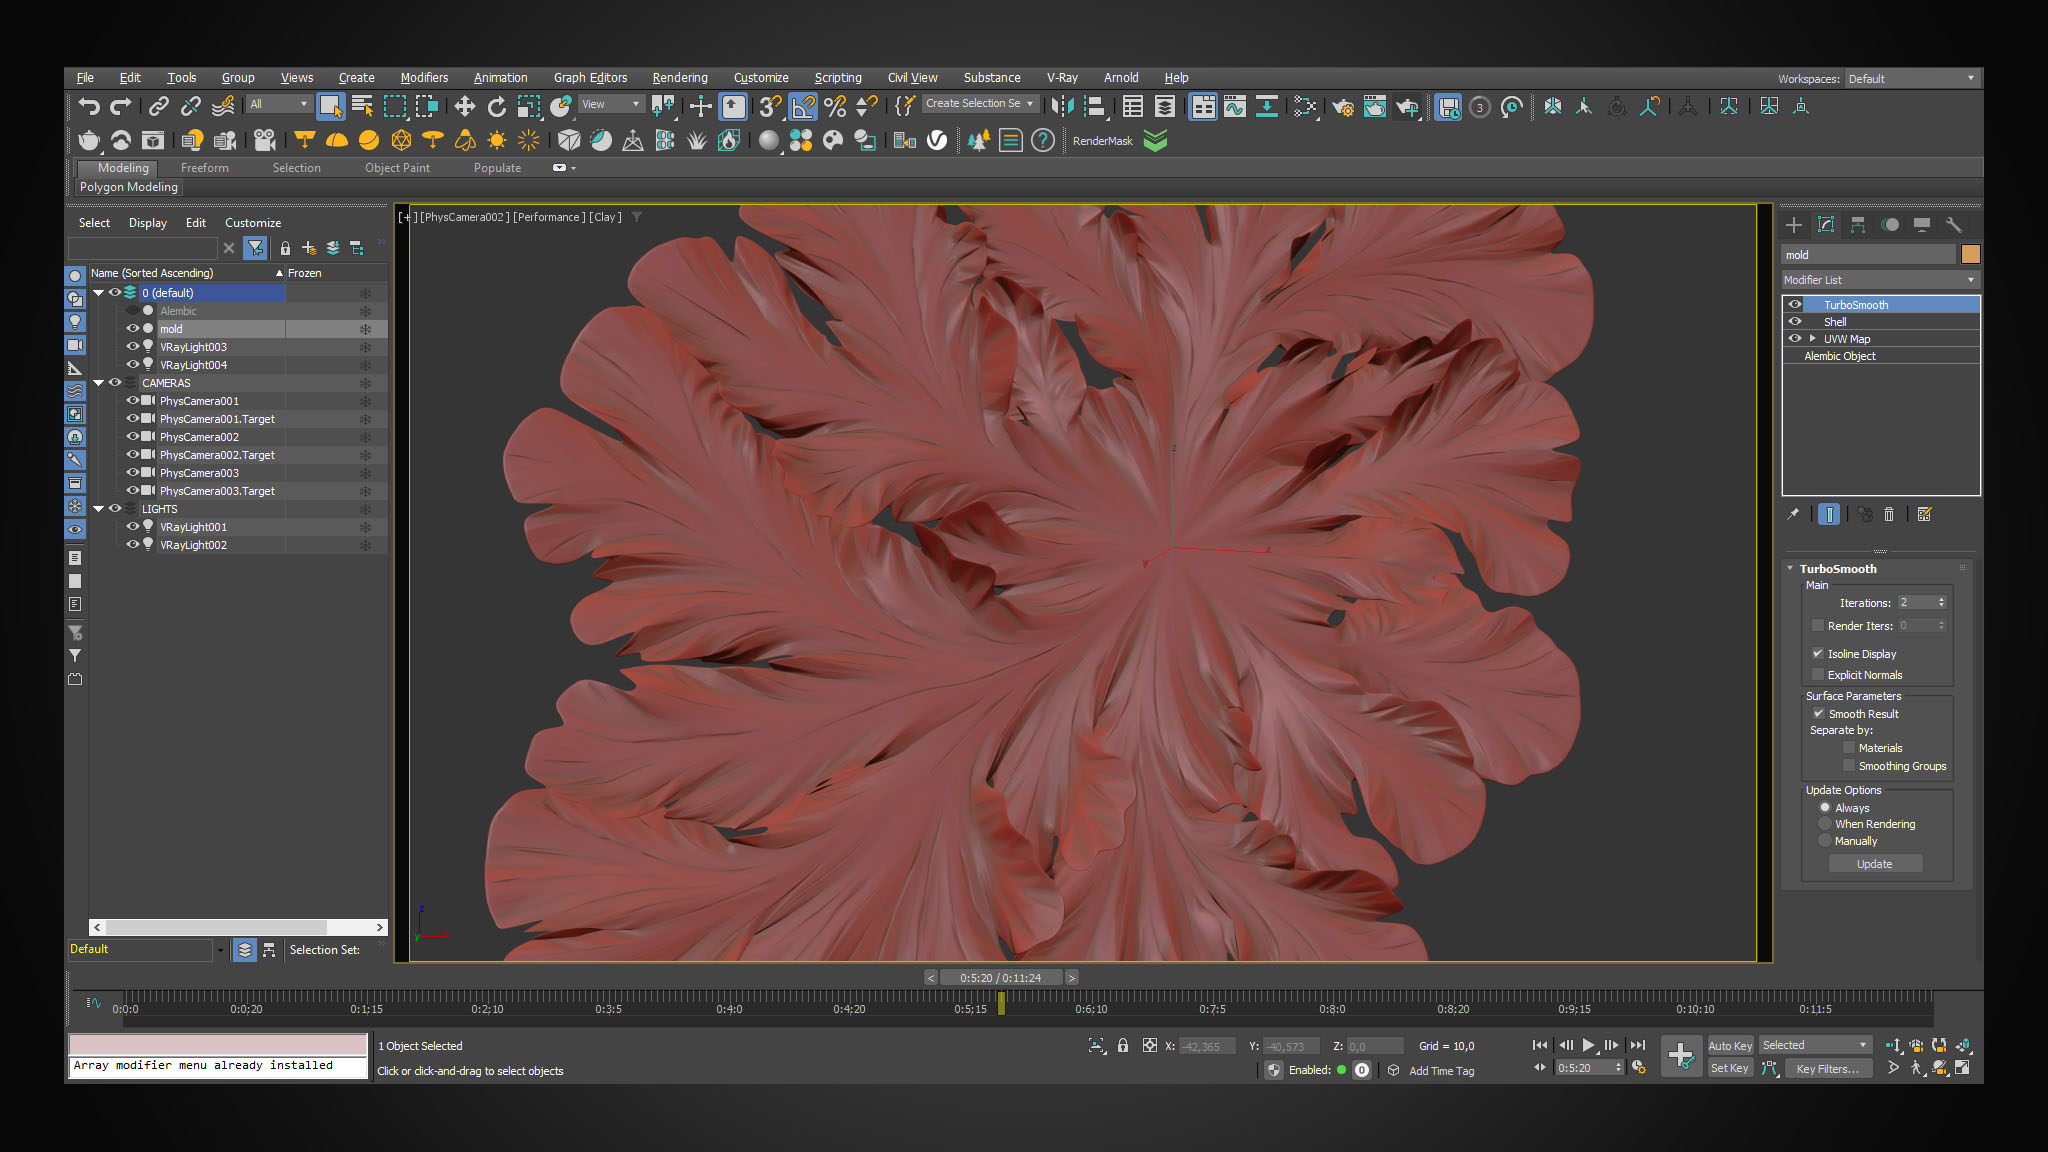Remove modifier using trash icon
This screenshot has height=1152, width=2048.
(x=1889, y=514)
